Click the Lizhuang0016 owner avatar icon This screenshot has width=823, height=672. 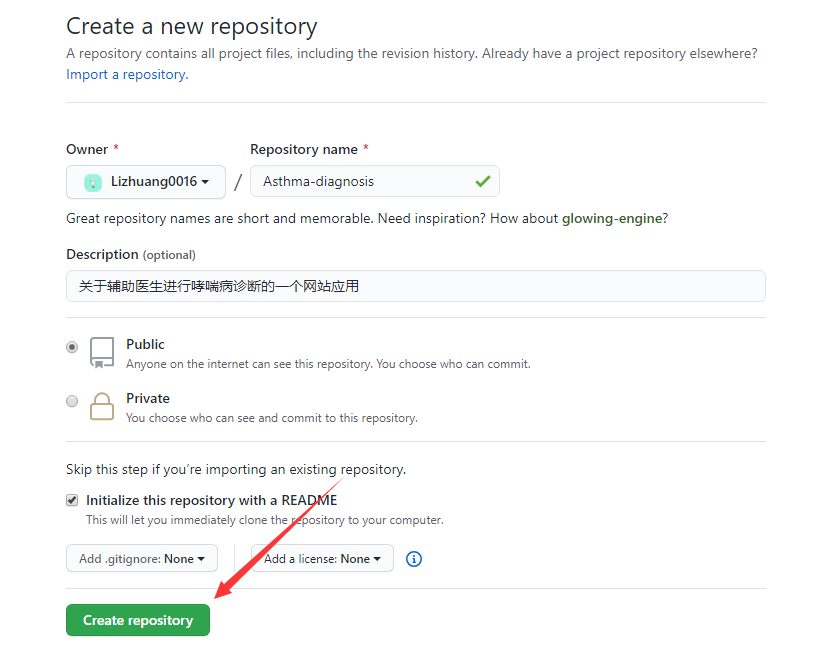click(x=93, y=182)
